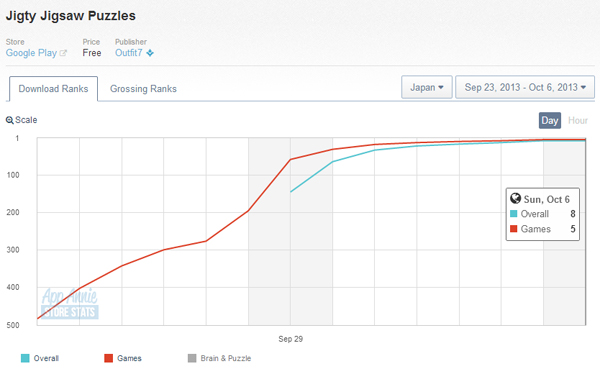Open the Japan country dropdown
The image size is (600, 380).
pos(427,87)
